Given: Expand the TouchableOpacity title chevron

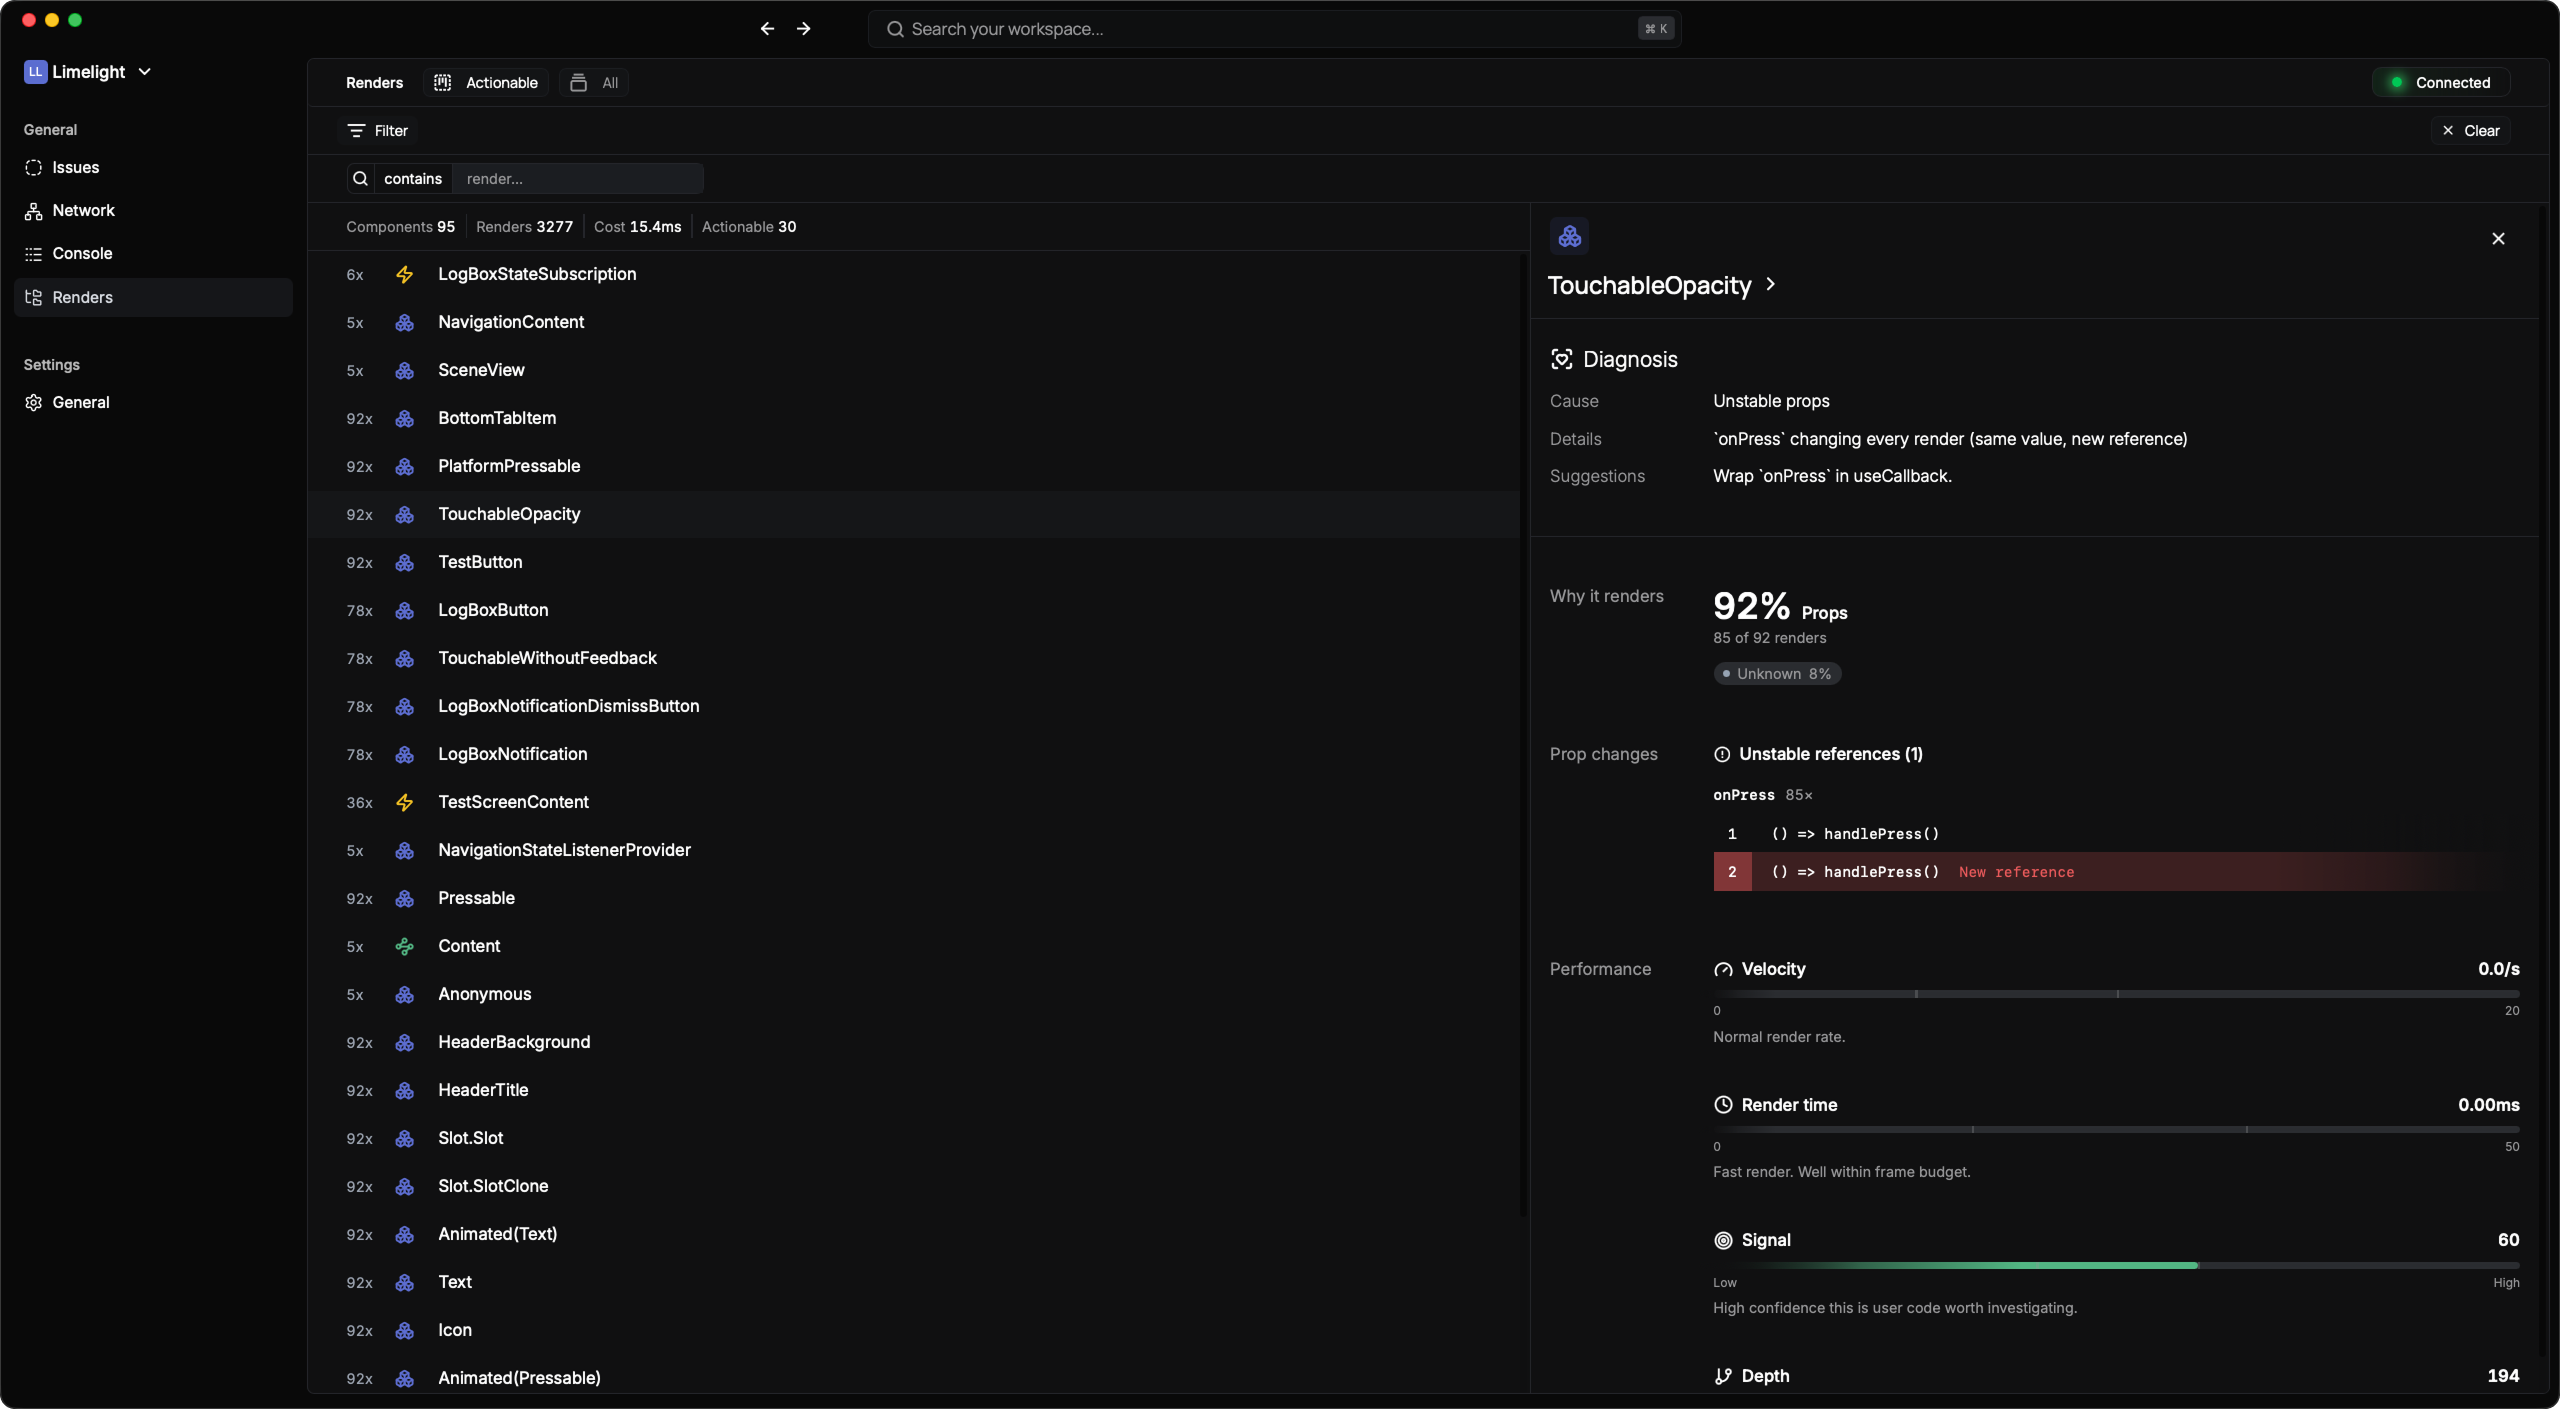Looking at the screenshot, I should 1770,285.
